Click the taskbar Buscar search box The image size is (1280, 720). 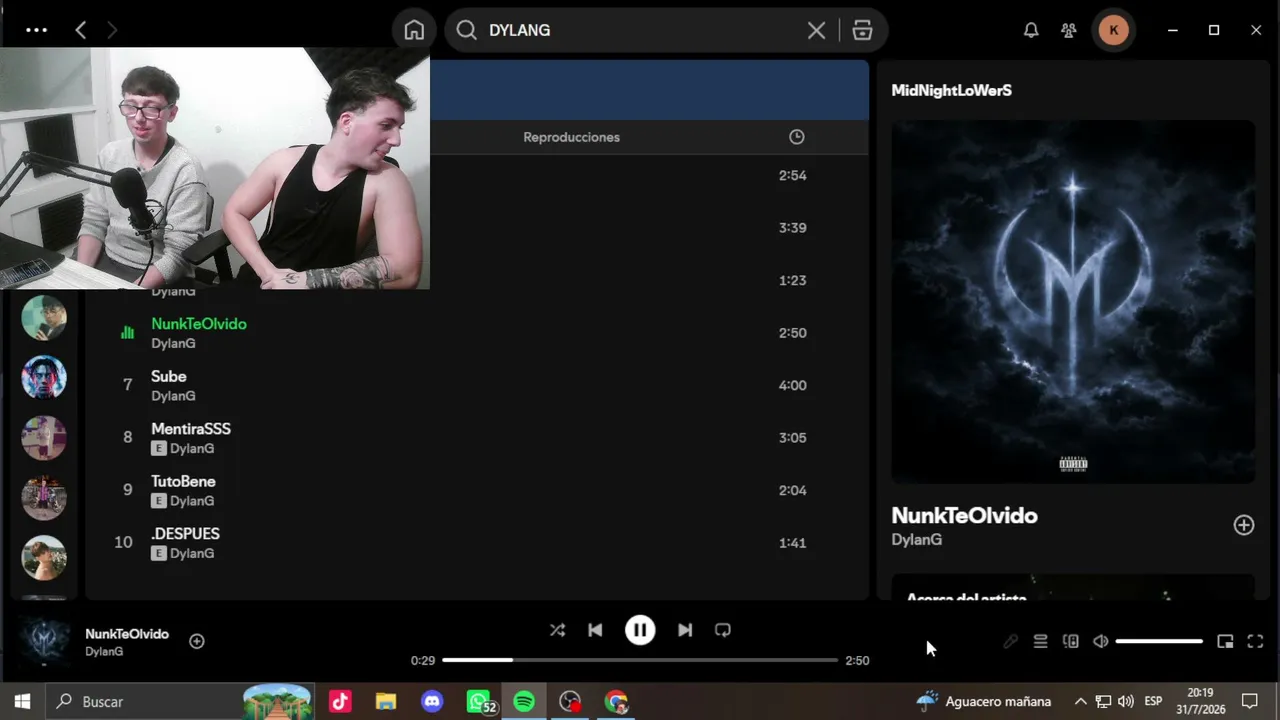[x=180, y=701]
